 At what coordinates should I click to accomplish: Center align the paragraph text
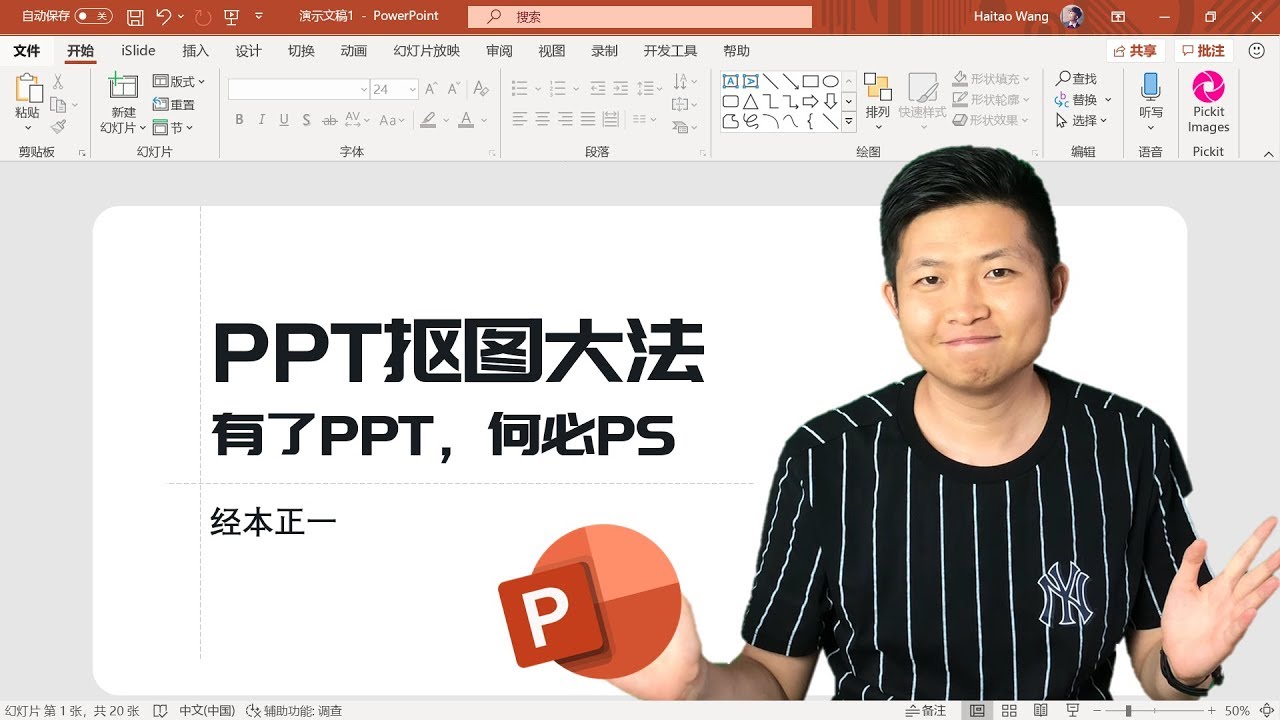542,120
